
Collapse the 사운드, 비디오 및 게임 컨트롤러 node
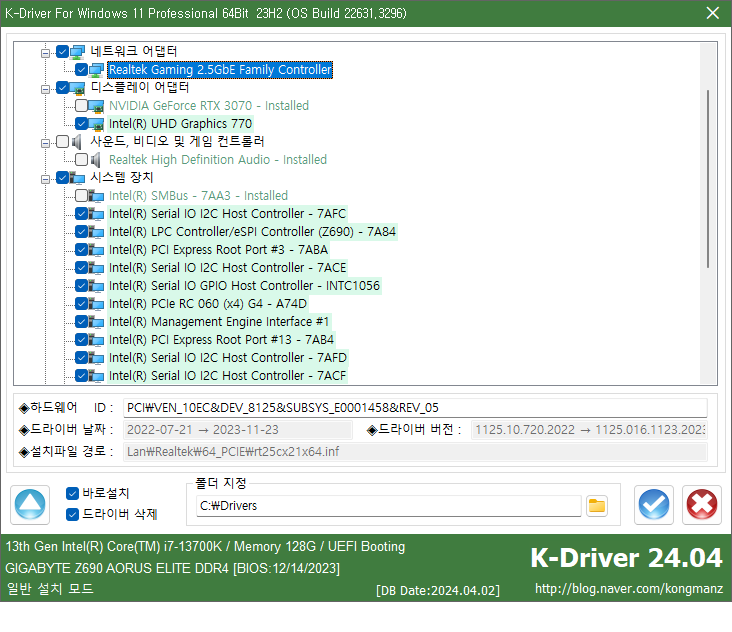pyautogui.click(x=45, y=143)
